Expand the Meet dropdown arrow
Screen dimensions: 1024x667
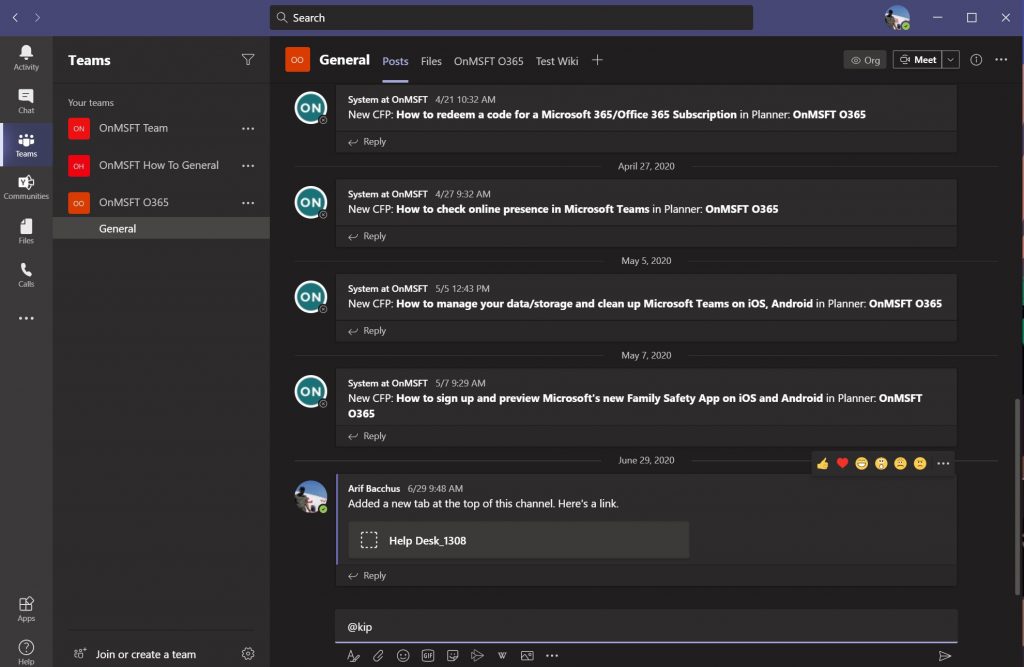point(951,59)
